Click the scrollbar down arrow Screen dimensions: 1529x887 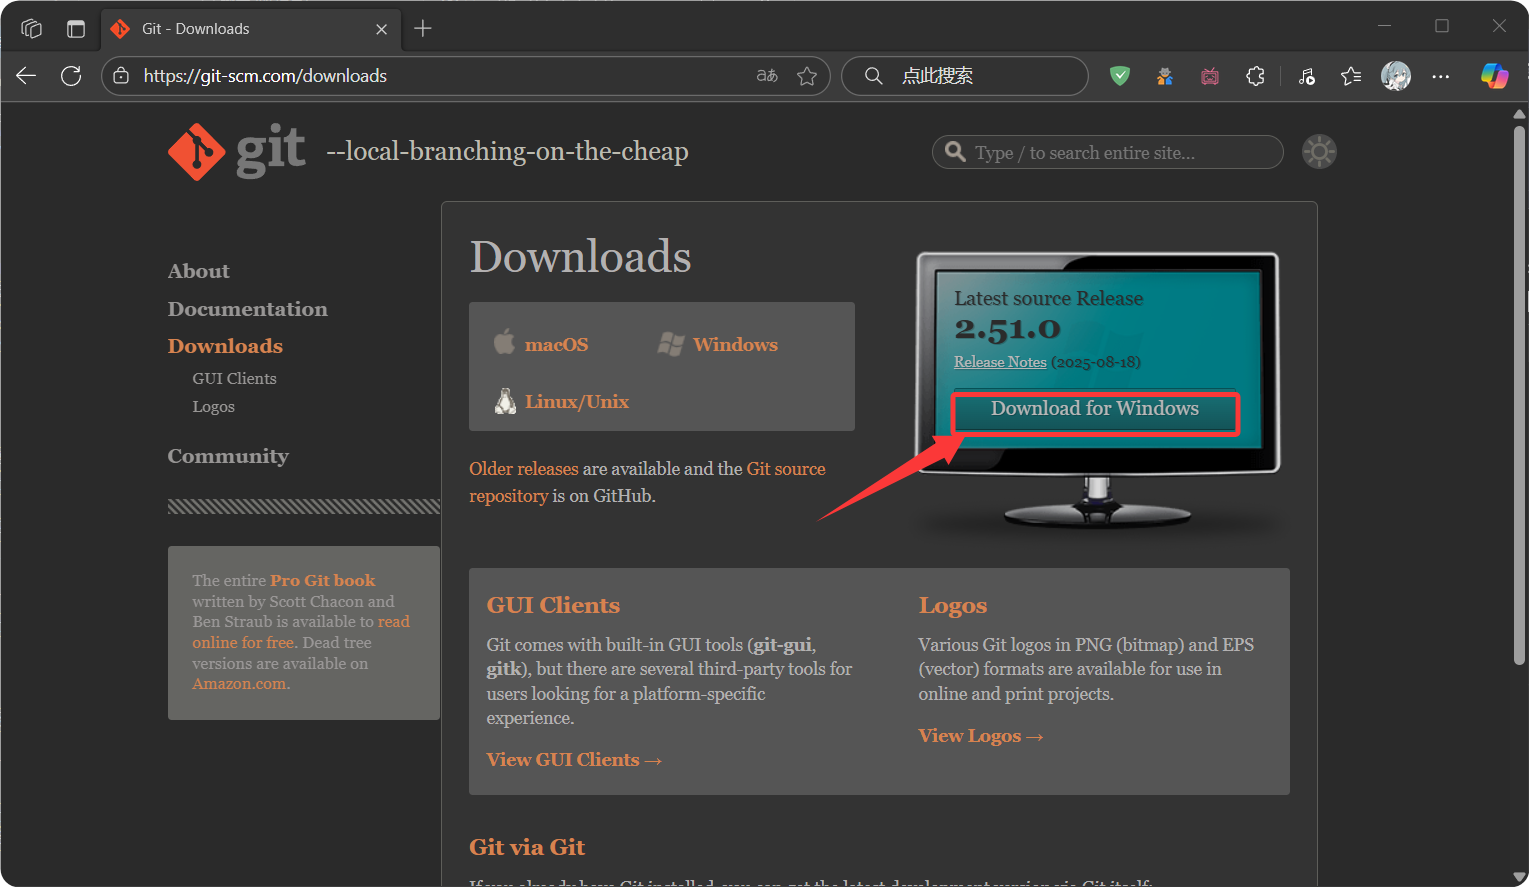pos(1519,877)
